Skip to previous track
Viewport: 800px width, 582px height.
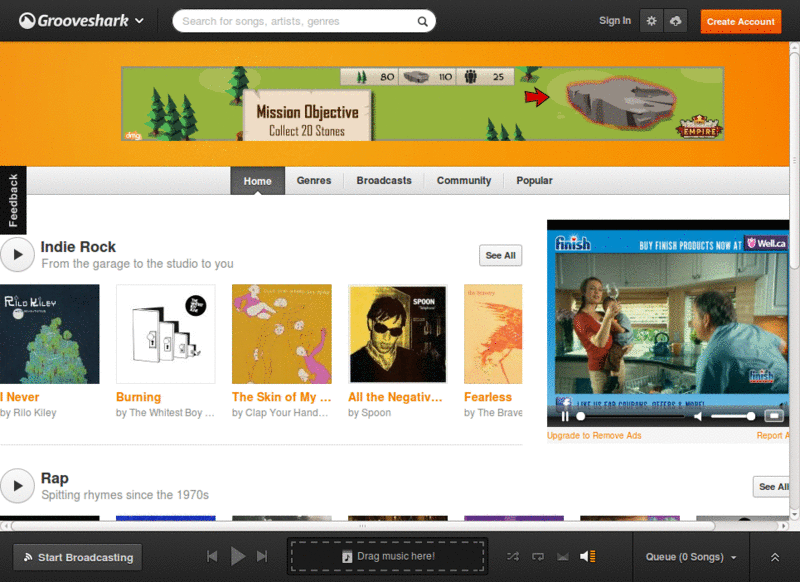point(212,556)
